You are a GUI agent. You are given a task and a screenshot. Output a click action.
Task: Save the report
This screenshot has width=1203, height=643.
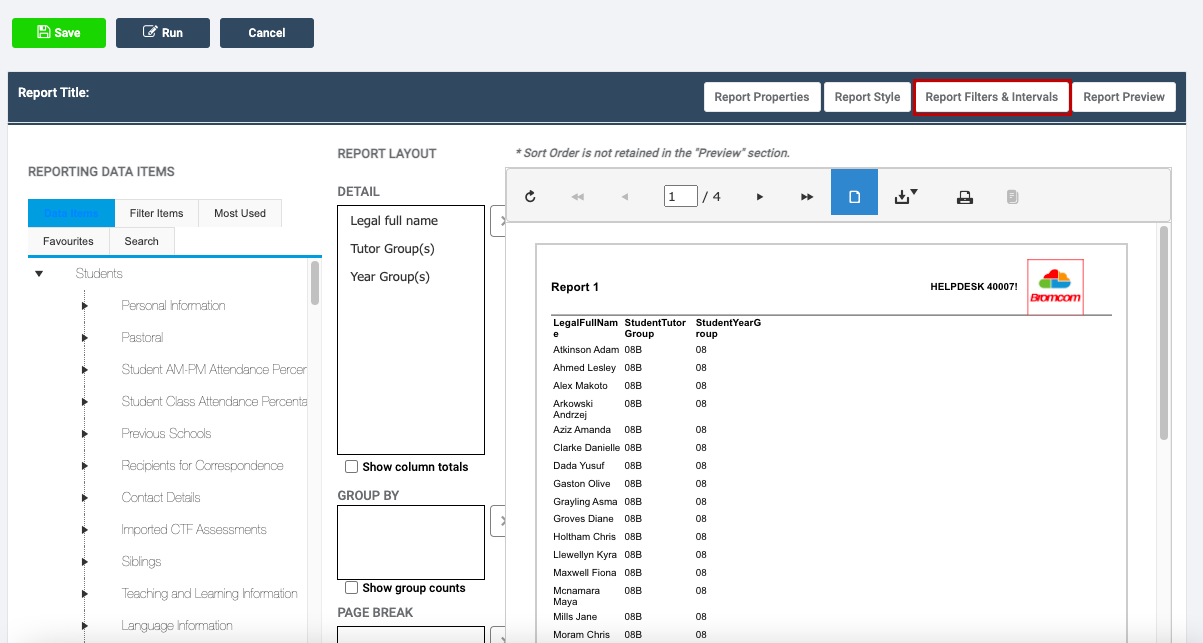click(x=58, y=32)
